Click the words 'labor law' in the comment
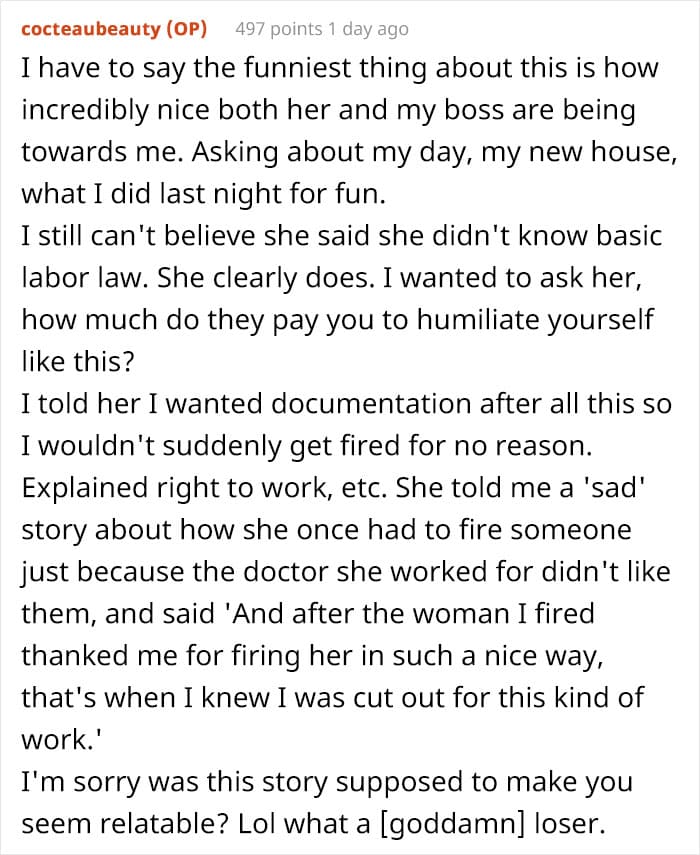 click(85, 279)
